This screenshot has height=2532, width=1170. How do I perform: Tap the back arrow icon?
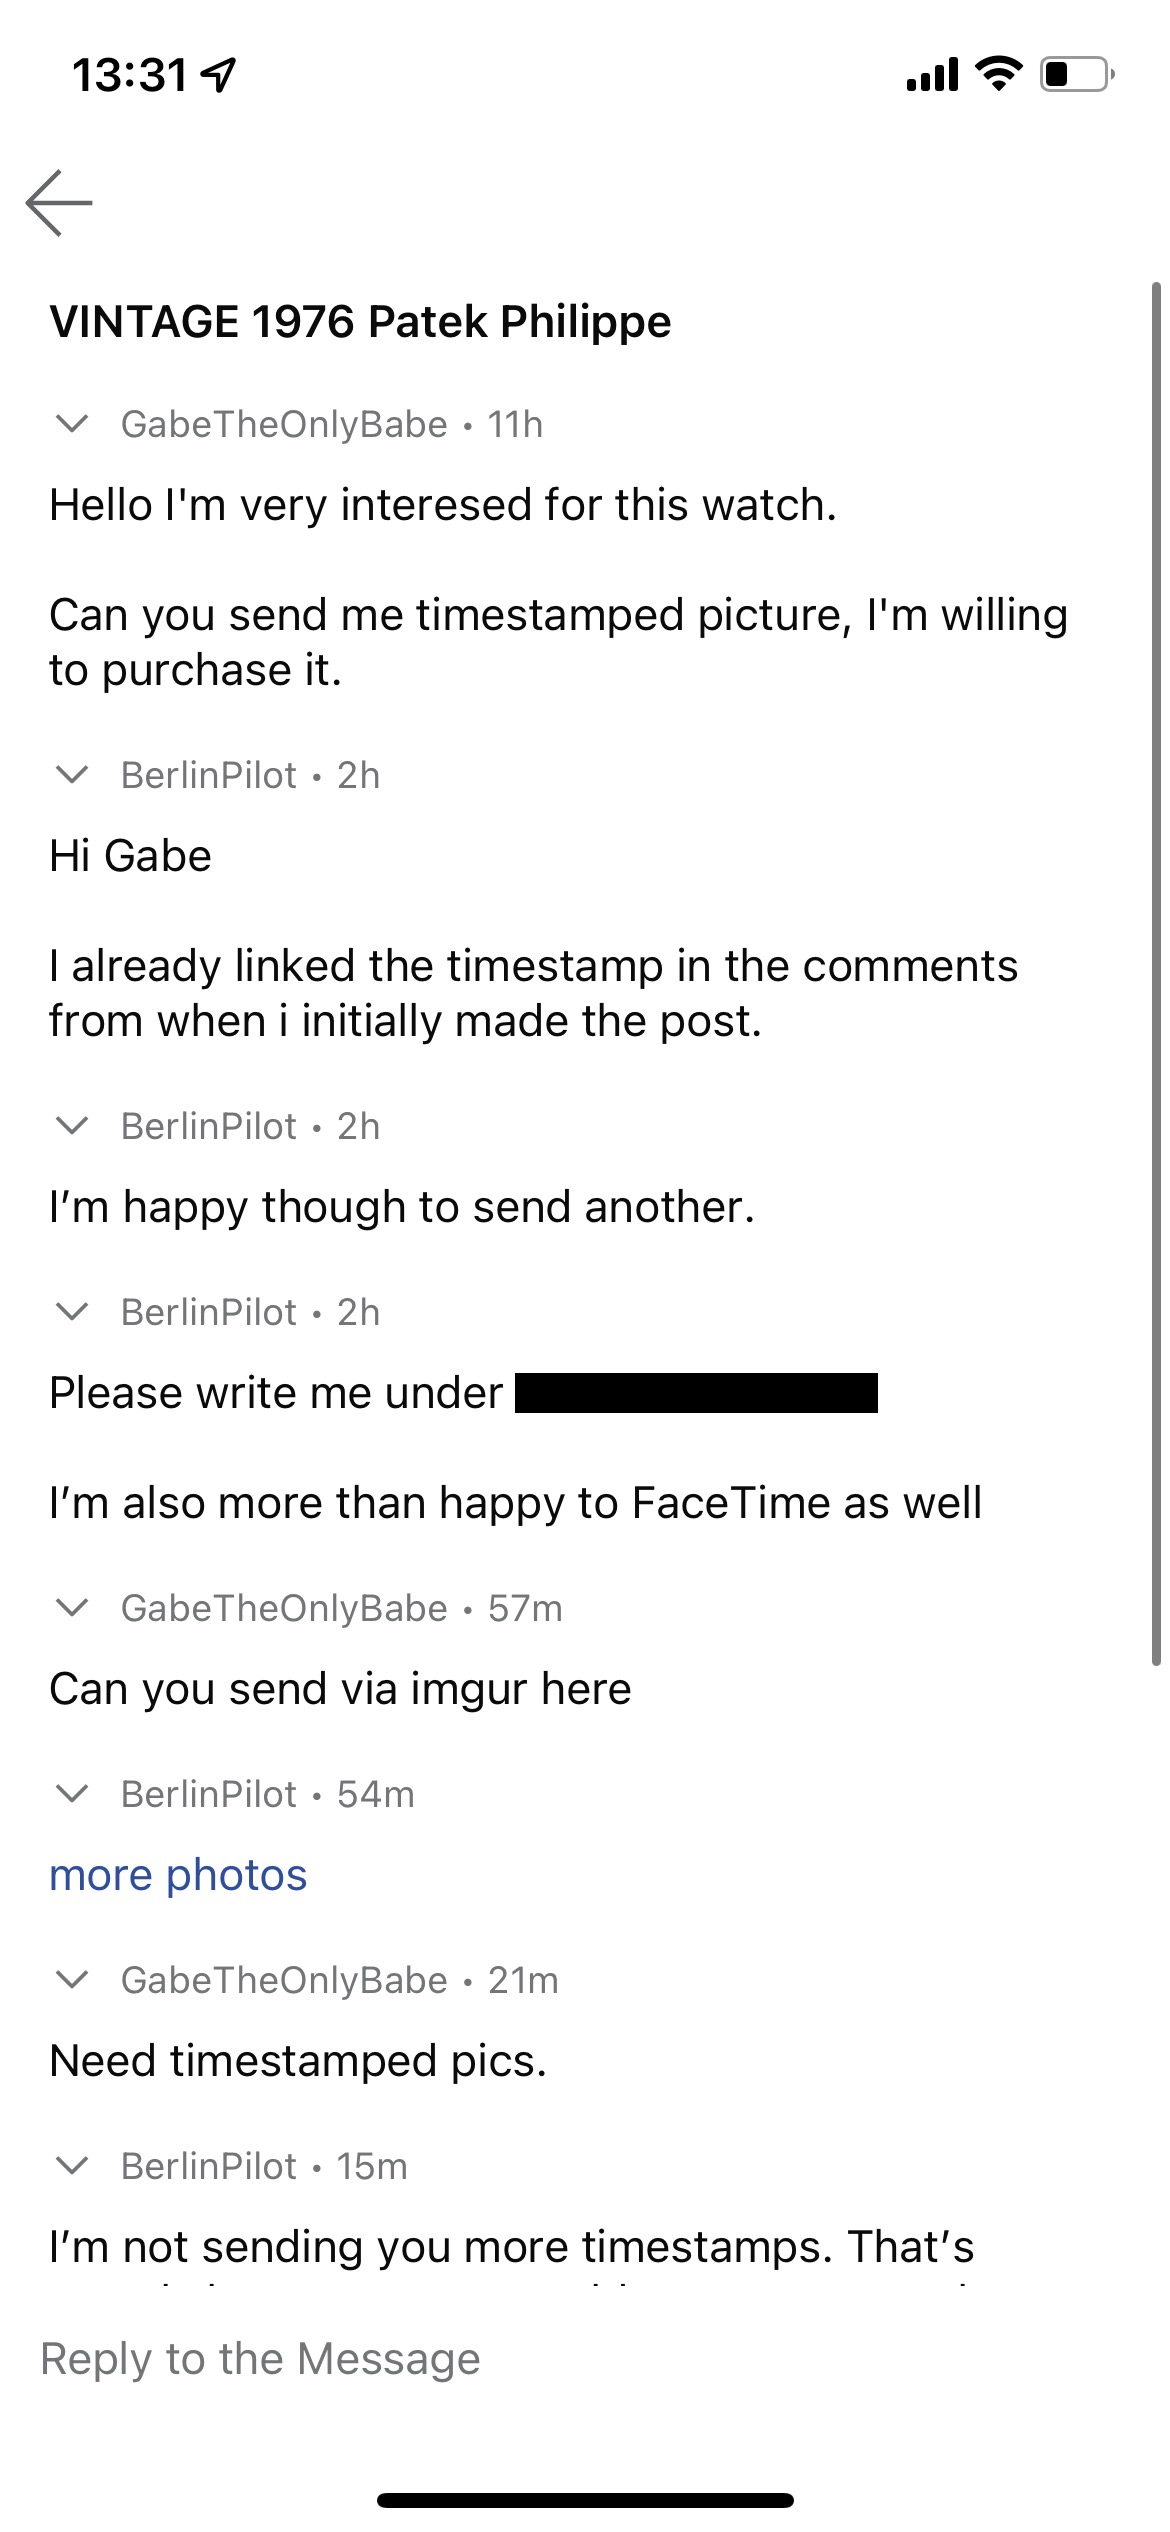point(59,203)
